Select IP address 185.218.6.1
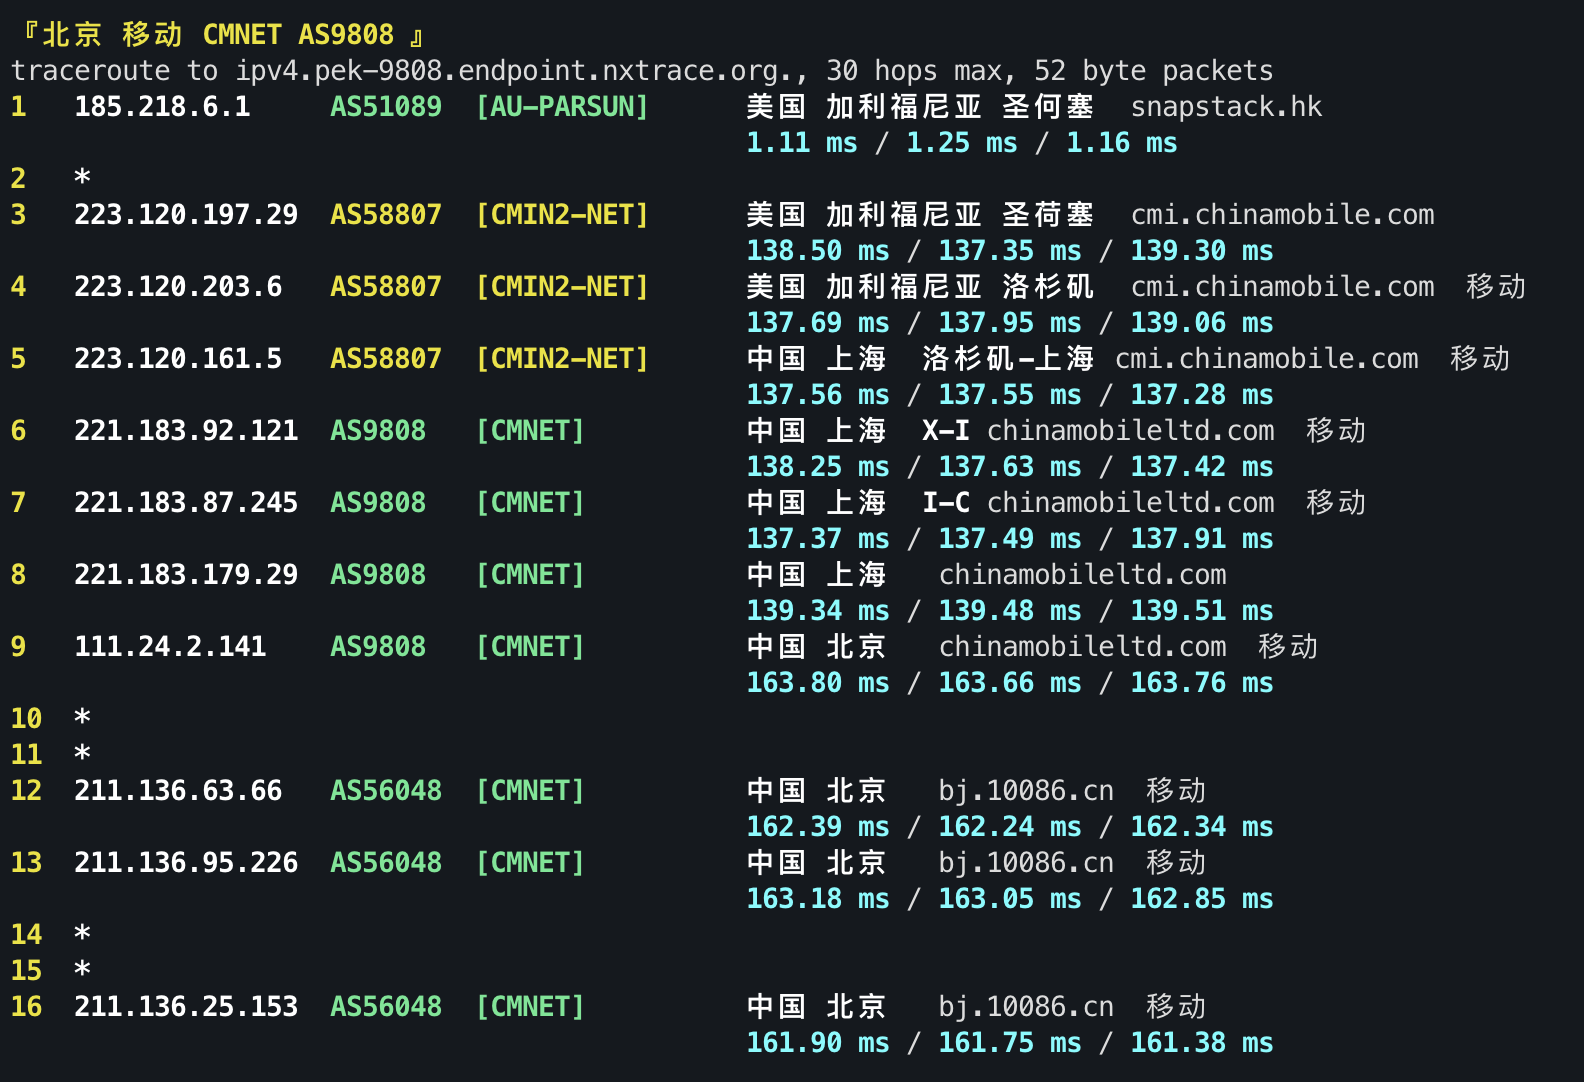1584x1082 pixels. pyautogui.click(x=162, y=107)
